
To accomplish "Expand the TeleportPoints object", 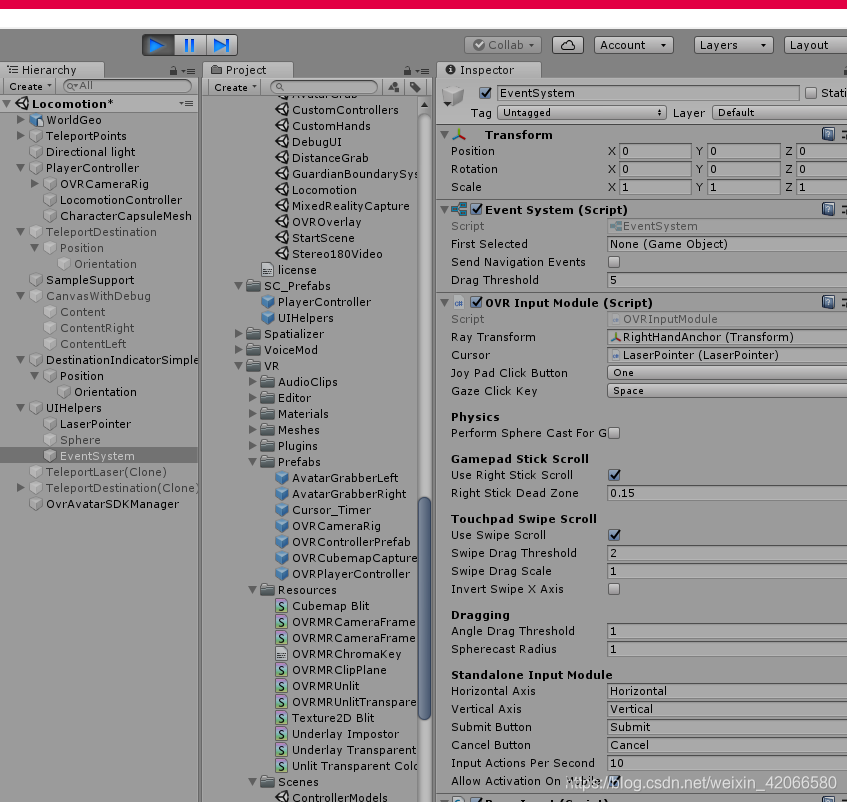I will tap(21, 136).
